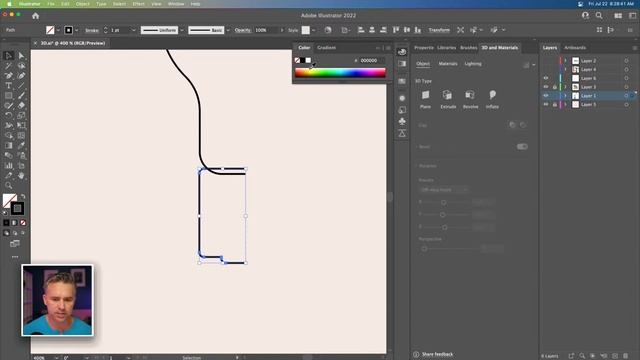Choose the Plane 3D type
This screenshot has height=360, width=640.
(x=425, y=99)
